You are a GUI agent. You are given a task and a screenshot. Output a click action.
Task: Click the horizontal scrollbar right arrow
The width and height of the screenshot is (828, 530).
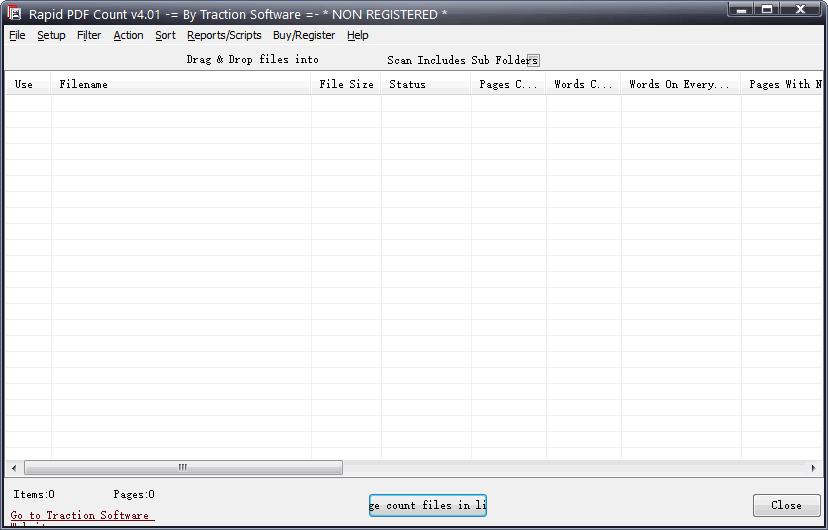[813, 468]
